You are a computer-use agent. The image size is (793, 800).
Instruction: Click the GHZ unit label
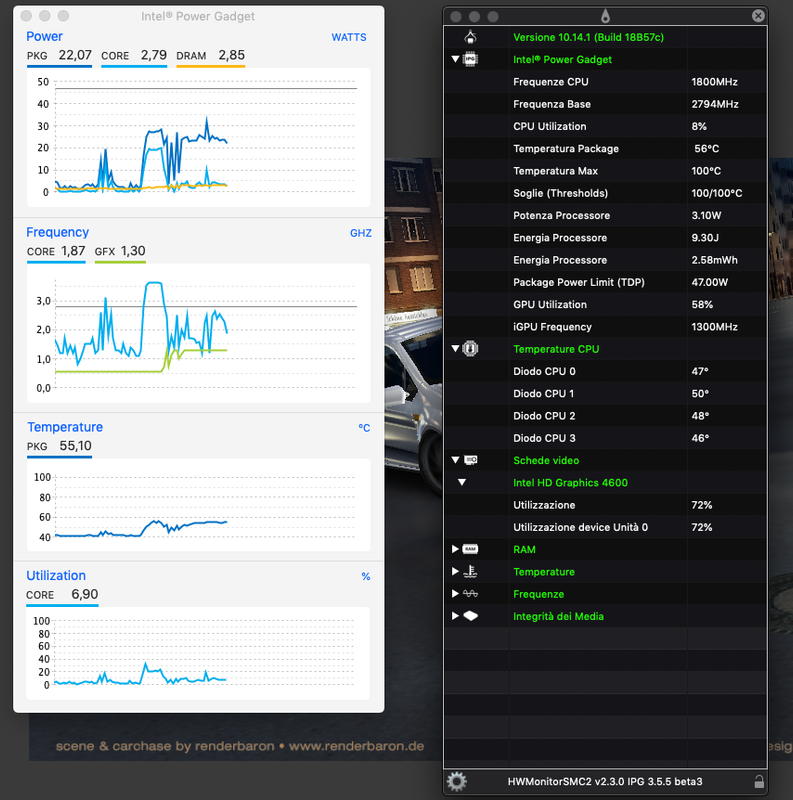pyautogui.click(x=361, y=233)
